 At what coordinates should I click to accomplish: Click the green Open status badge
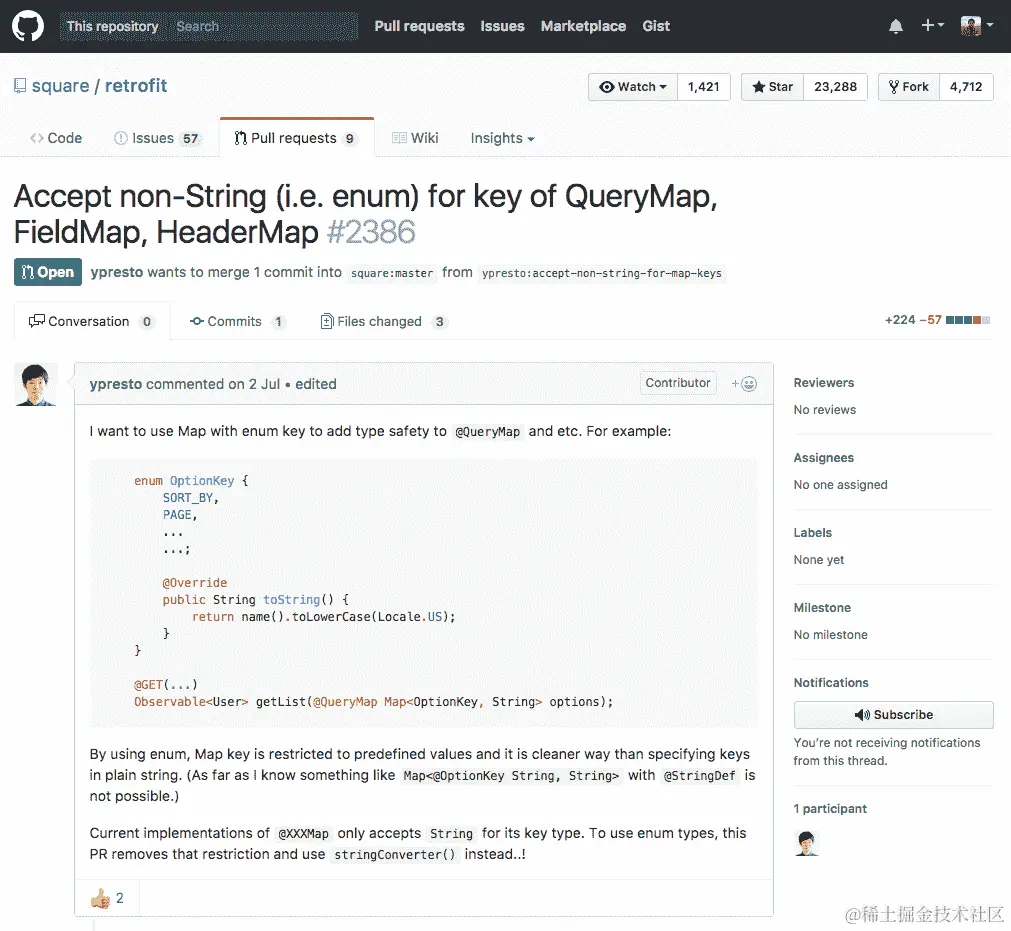click(48, 272)
